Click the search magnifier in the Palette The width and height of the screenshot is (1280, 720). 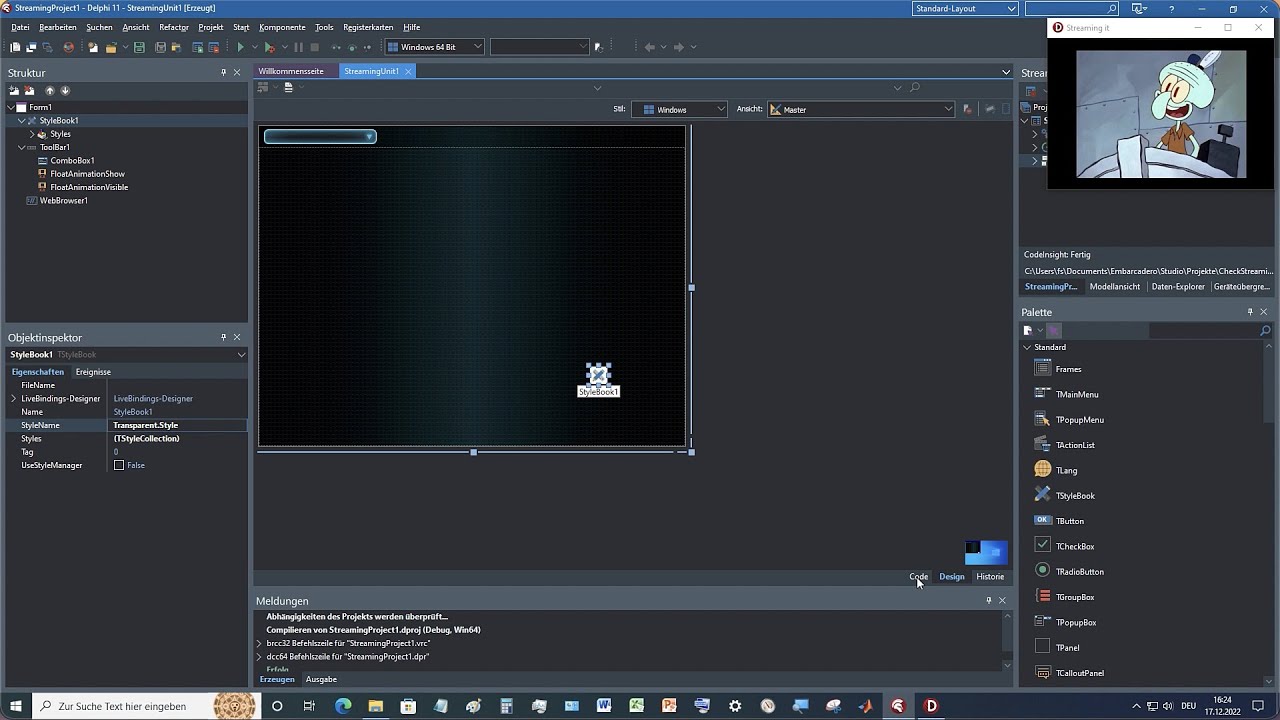pyautogui.click(x=1264, y=330)
